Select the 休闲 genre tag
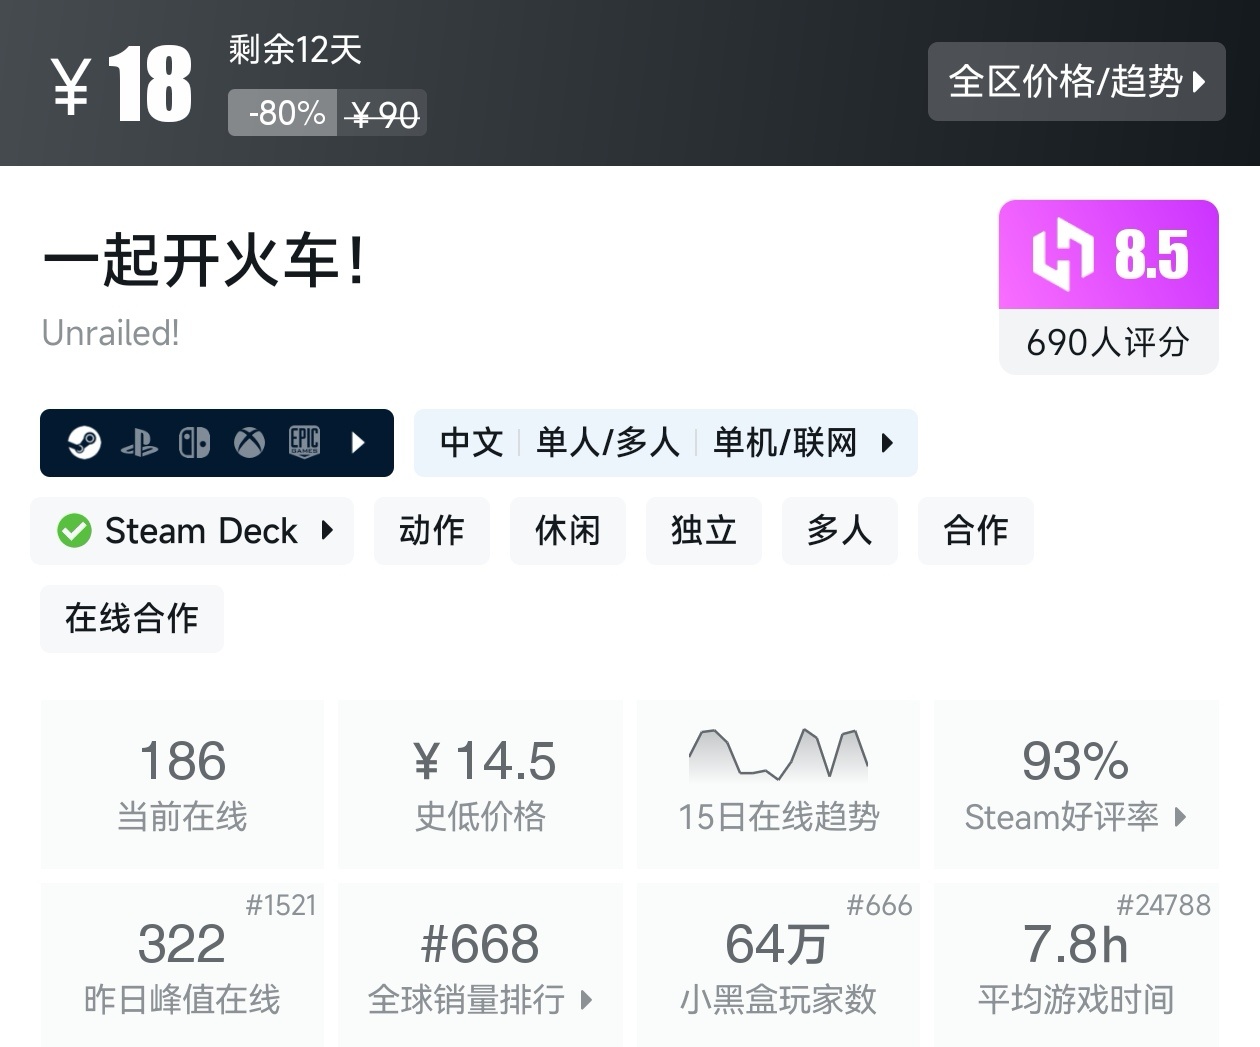Image resolution: width=1260 pixels, height=1047 pixels. tap(567, 530)
